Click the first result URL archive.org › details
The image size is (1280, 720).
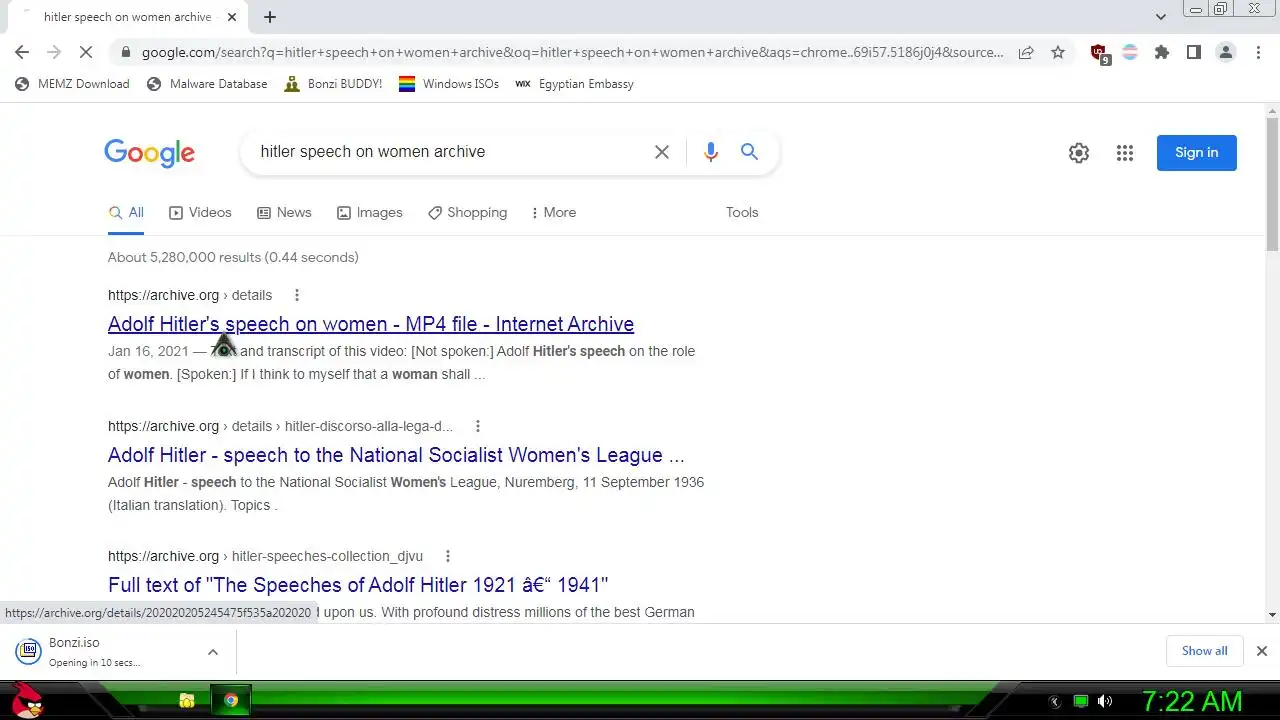pyautogui.click(x=190, y=295)
